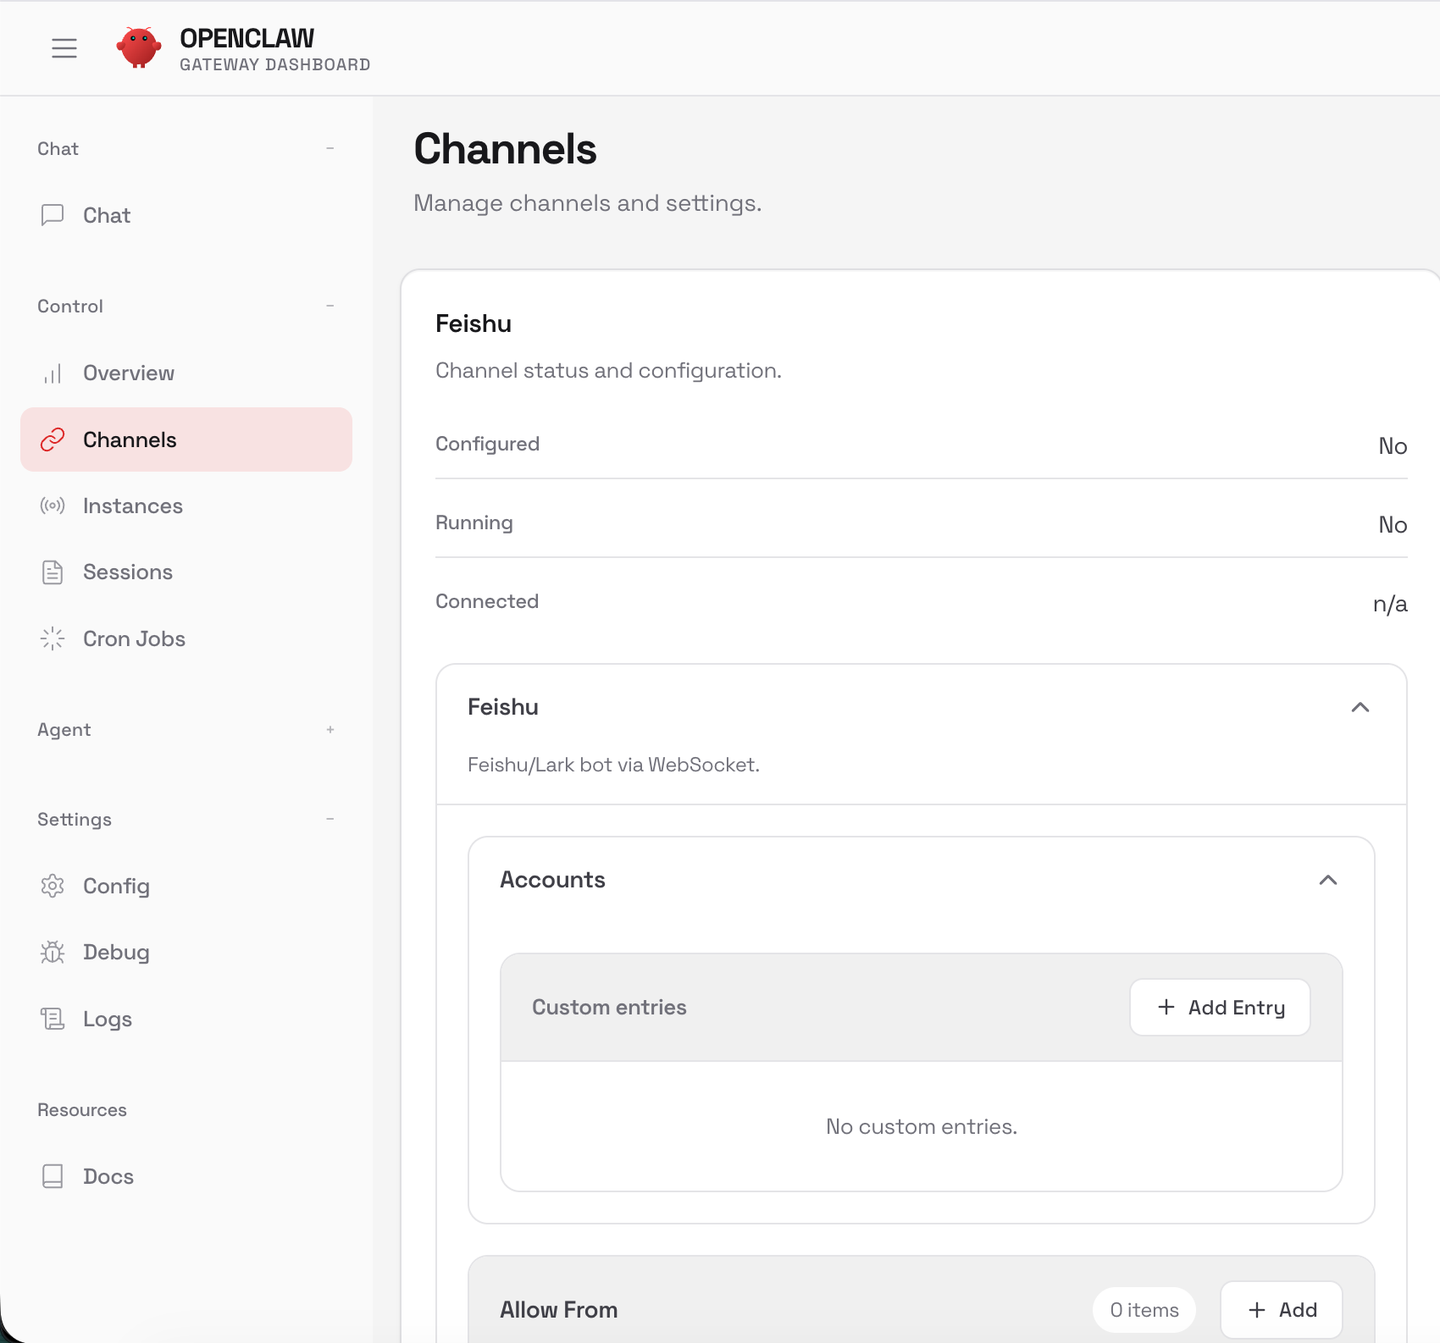Open the Logs page
The width and height of the screenshot is (1440, 1343).
tap(186, 1019)
